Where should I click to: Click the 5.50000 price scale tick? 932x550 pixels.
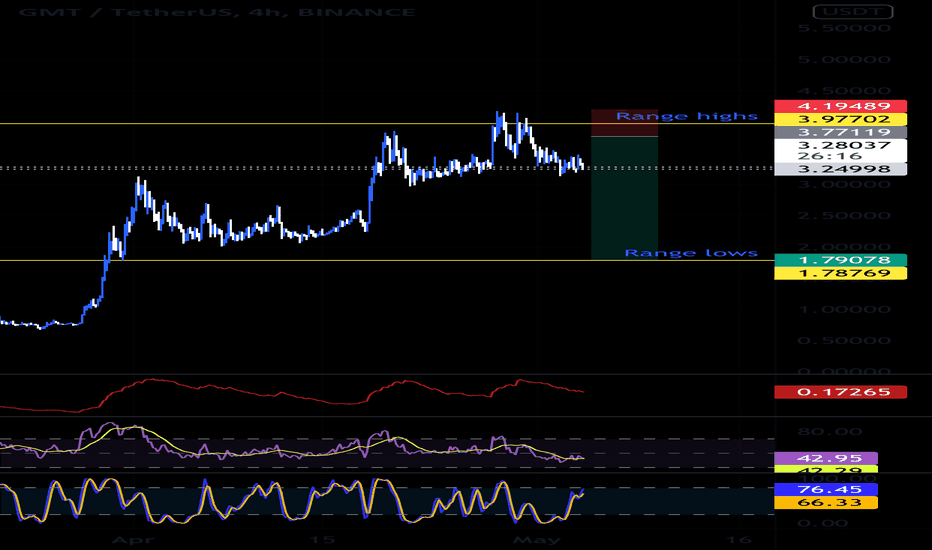pos(844,28)
